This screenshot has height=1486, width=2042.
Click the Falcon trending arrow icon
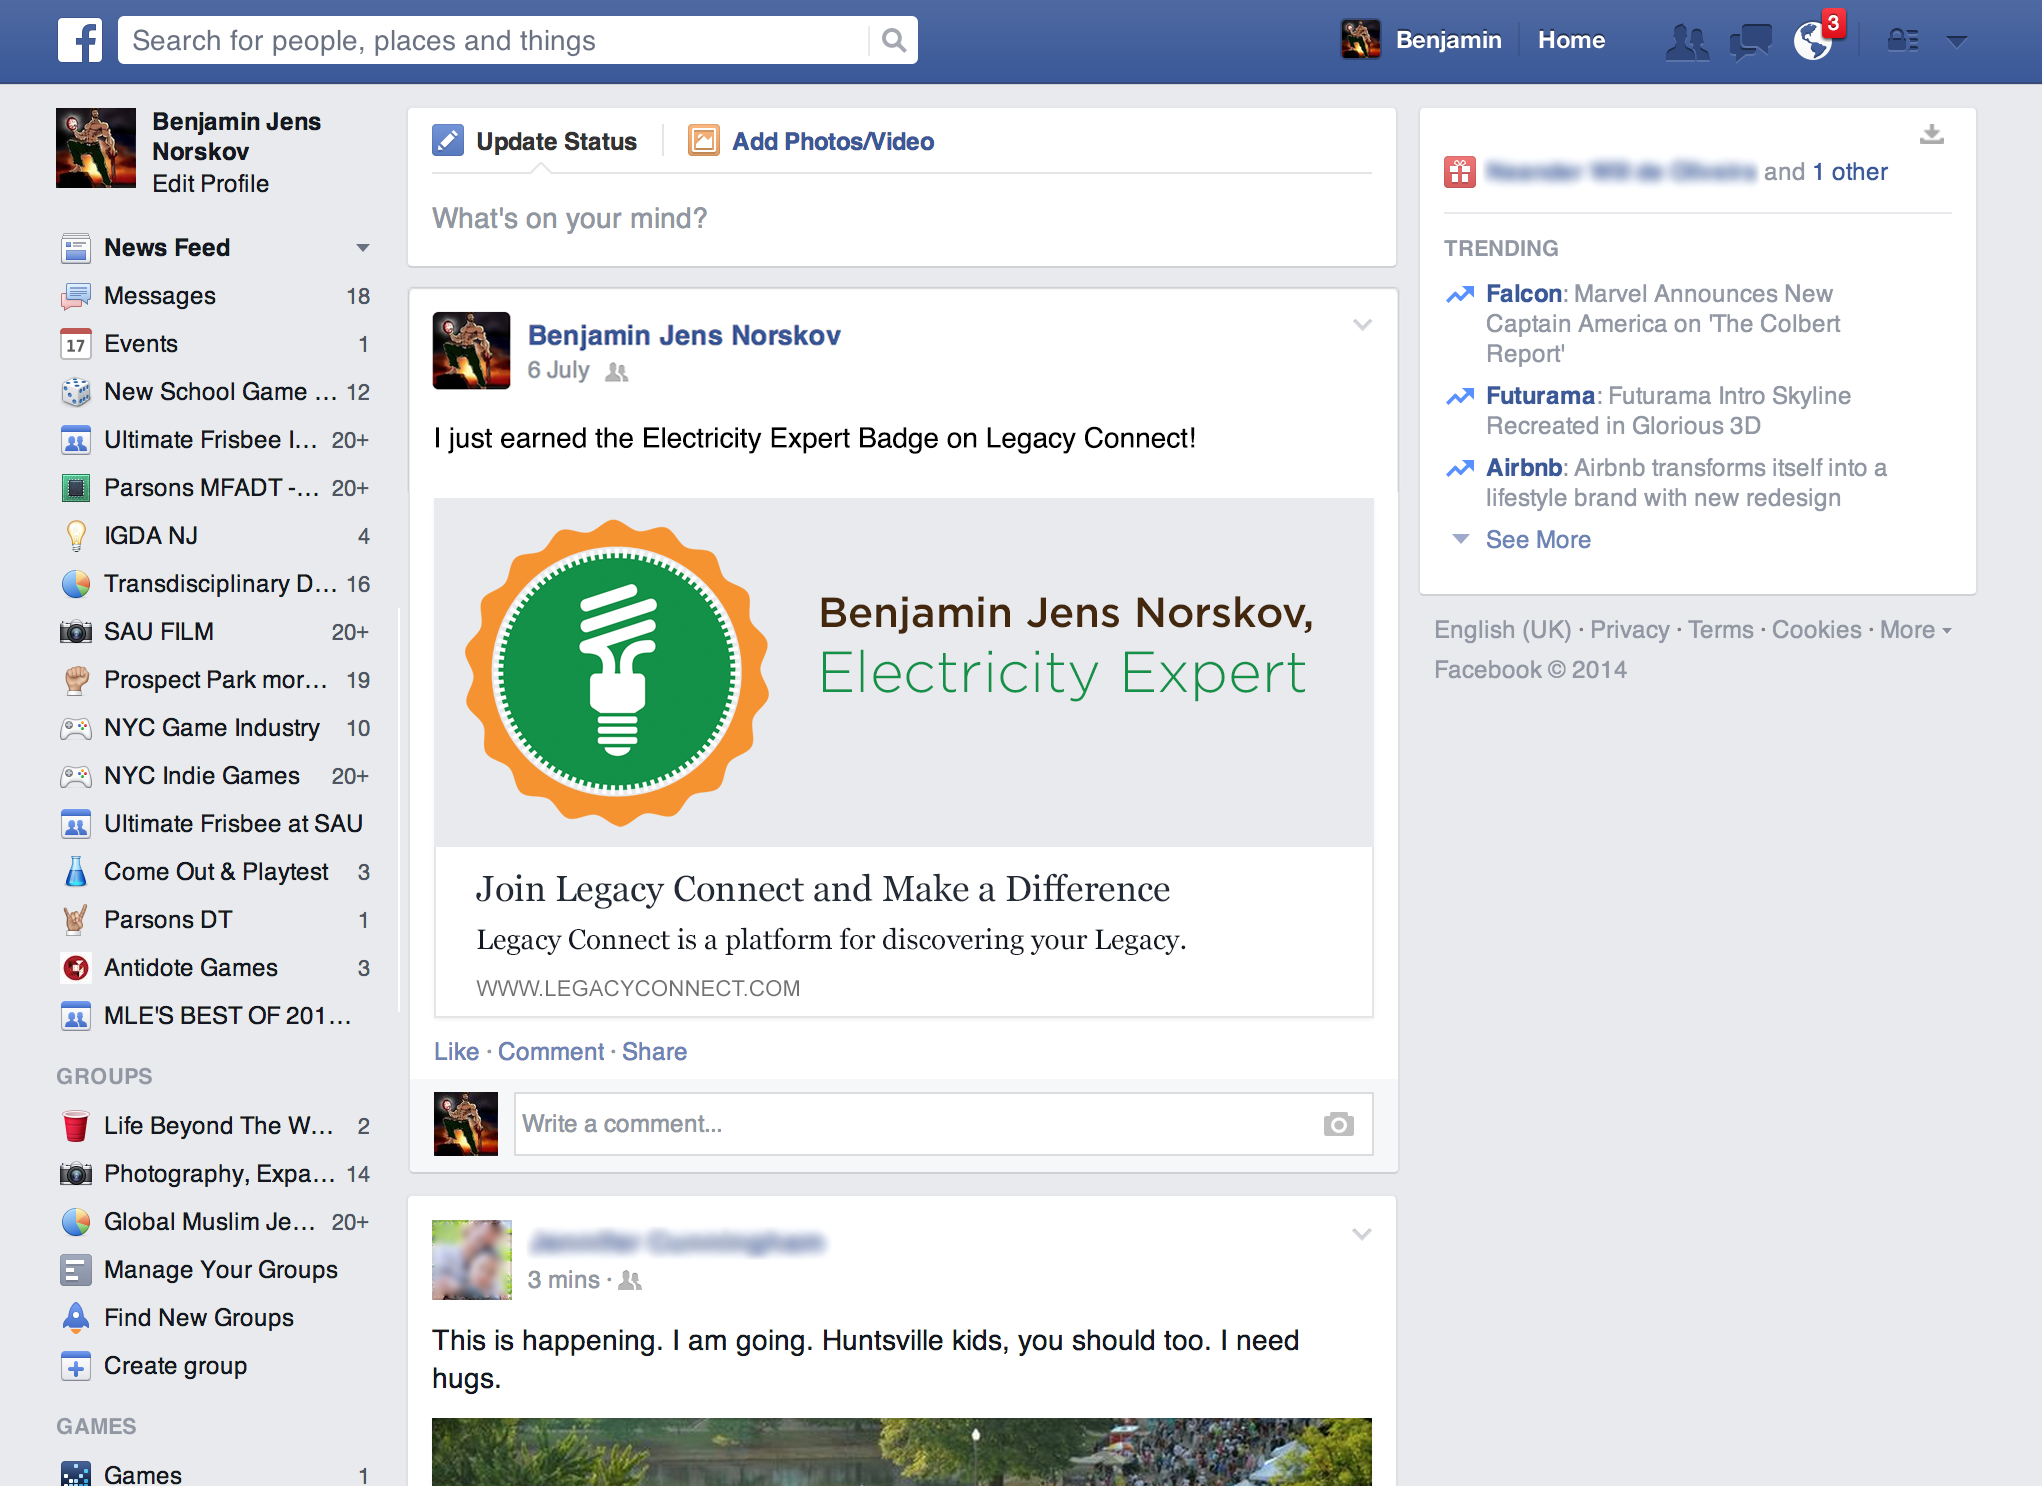point(1460,294)
